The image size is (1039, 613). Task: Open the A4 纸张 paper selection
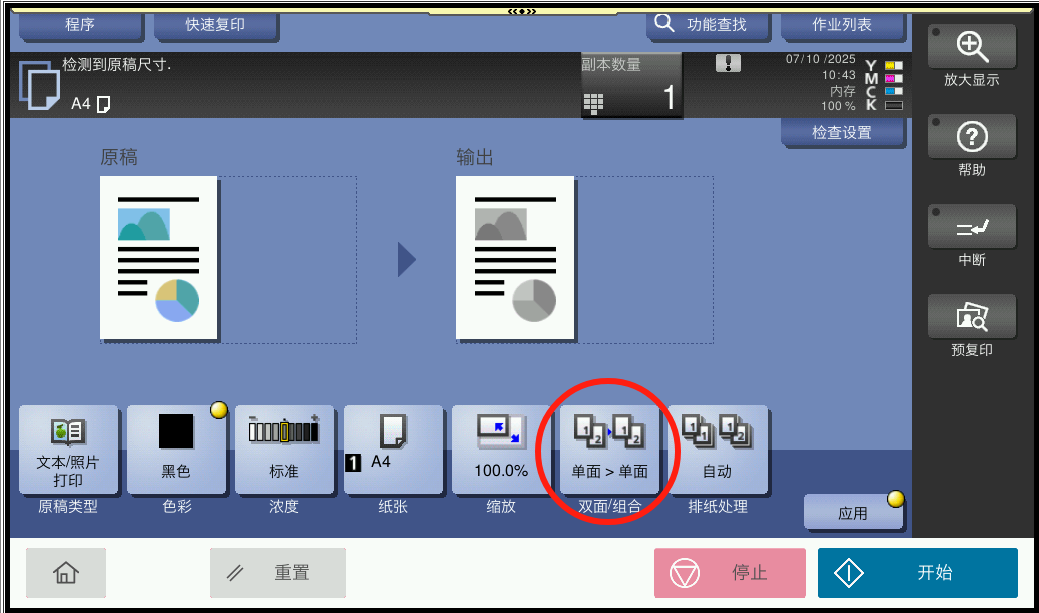(x=393, y=450)
